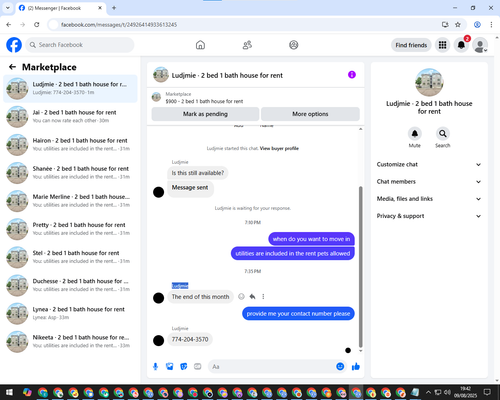This screenshot has height=400, width=500.
Task: Search in conversation using magnifier icon
Action: pos(443,134)
